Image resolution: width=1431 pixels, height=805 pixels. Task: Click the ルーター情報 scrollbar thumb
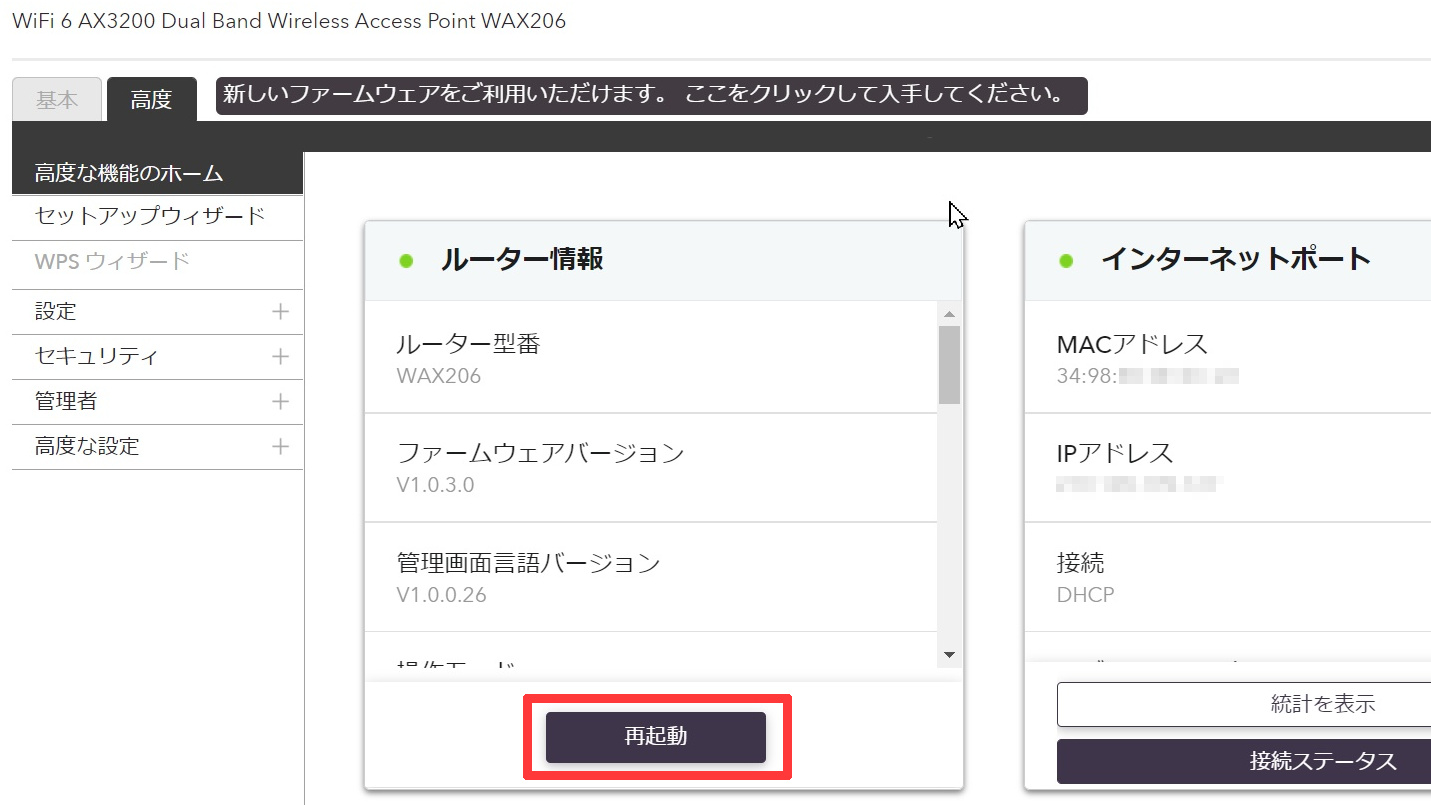pos(950,365)
